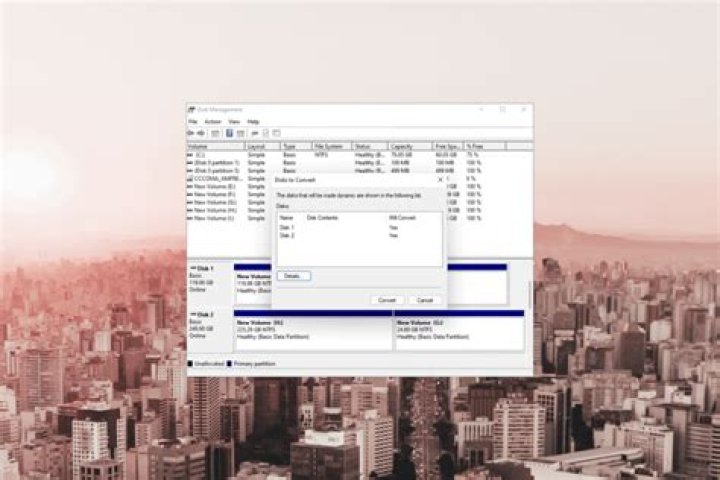Viewport: 720px width, 480px height.
Task: Click the toolbar icon right of blue Help
Action: [x=241, y=133]
